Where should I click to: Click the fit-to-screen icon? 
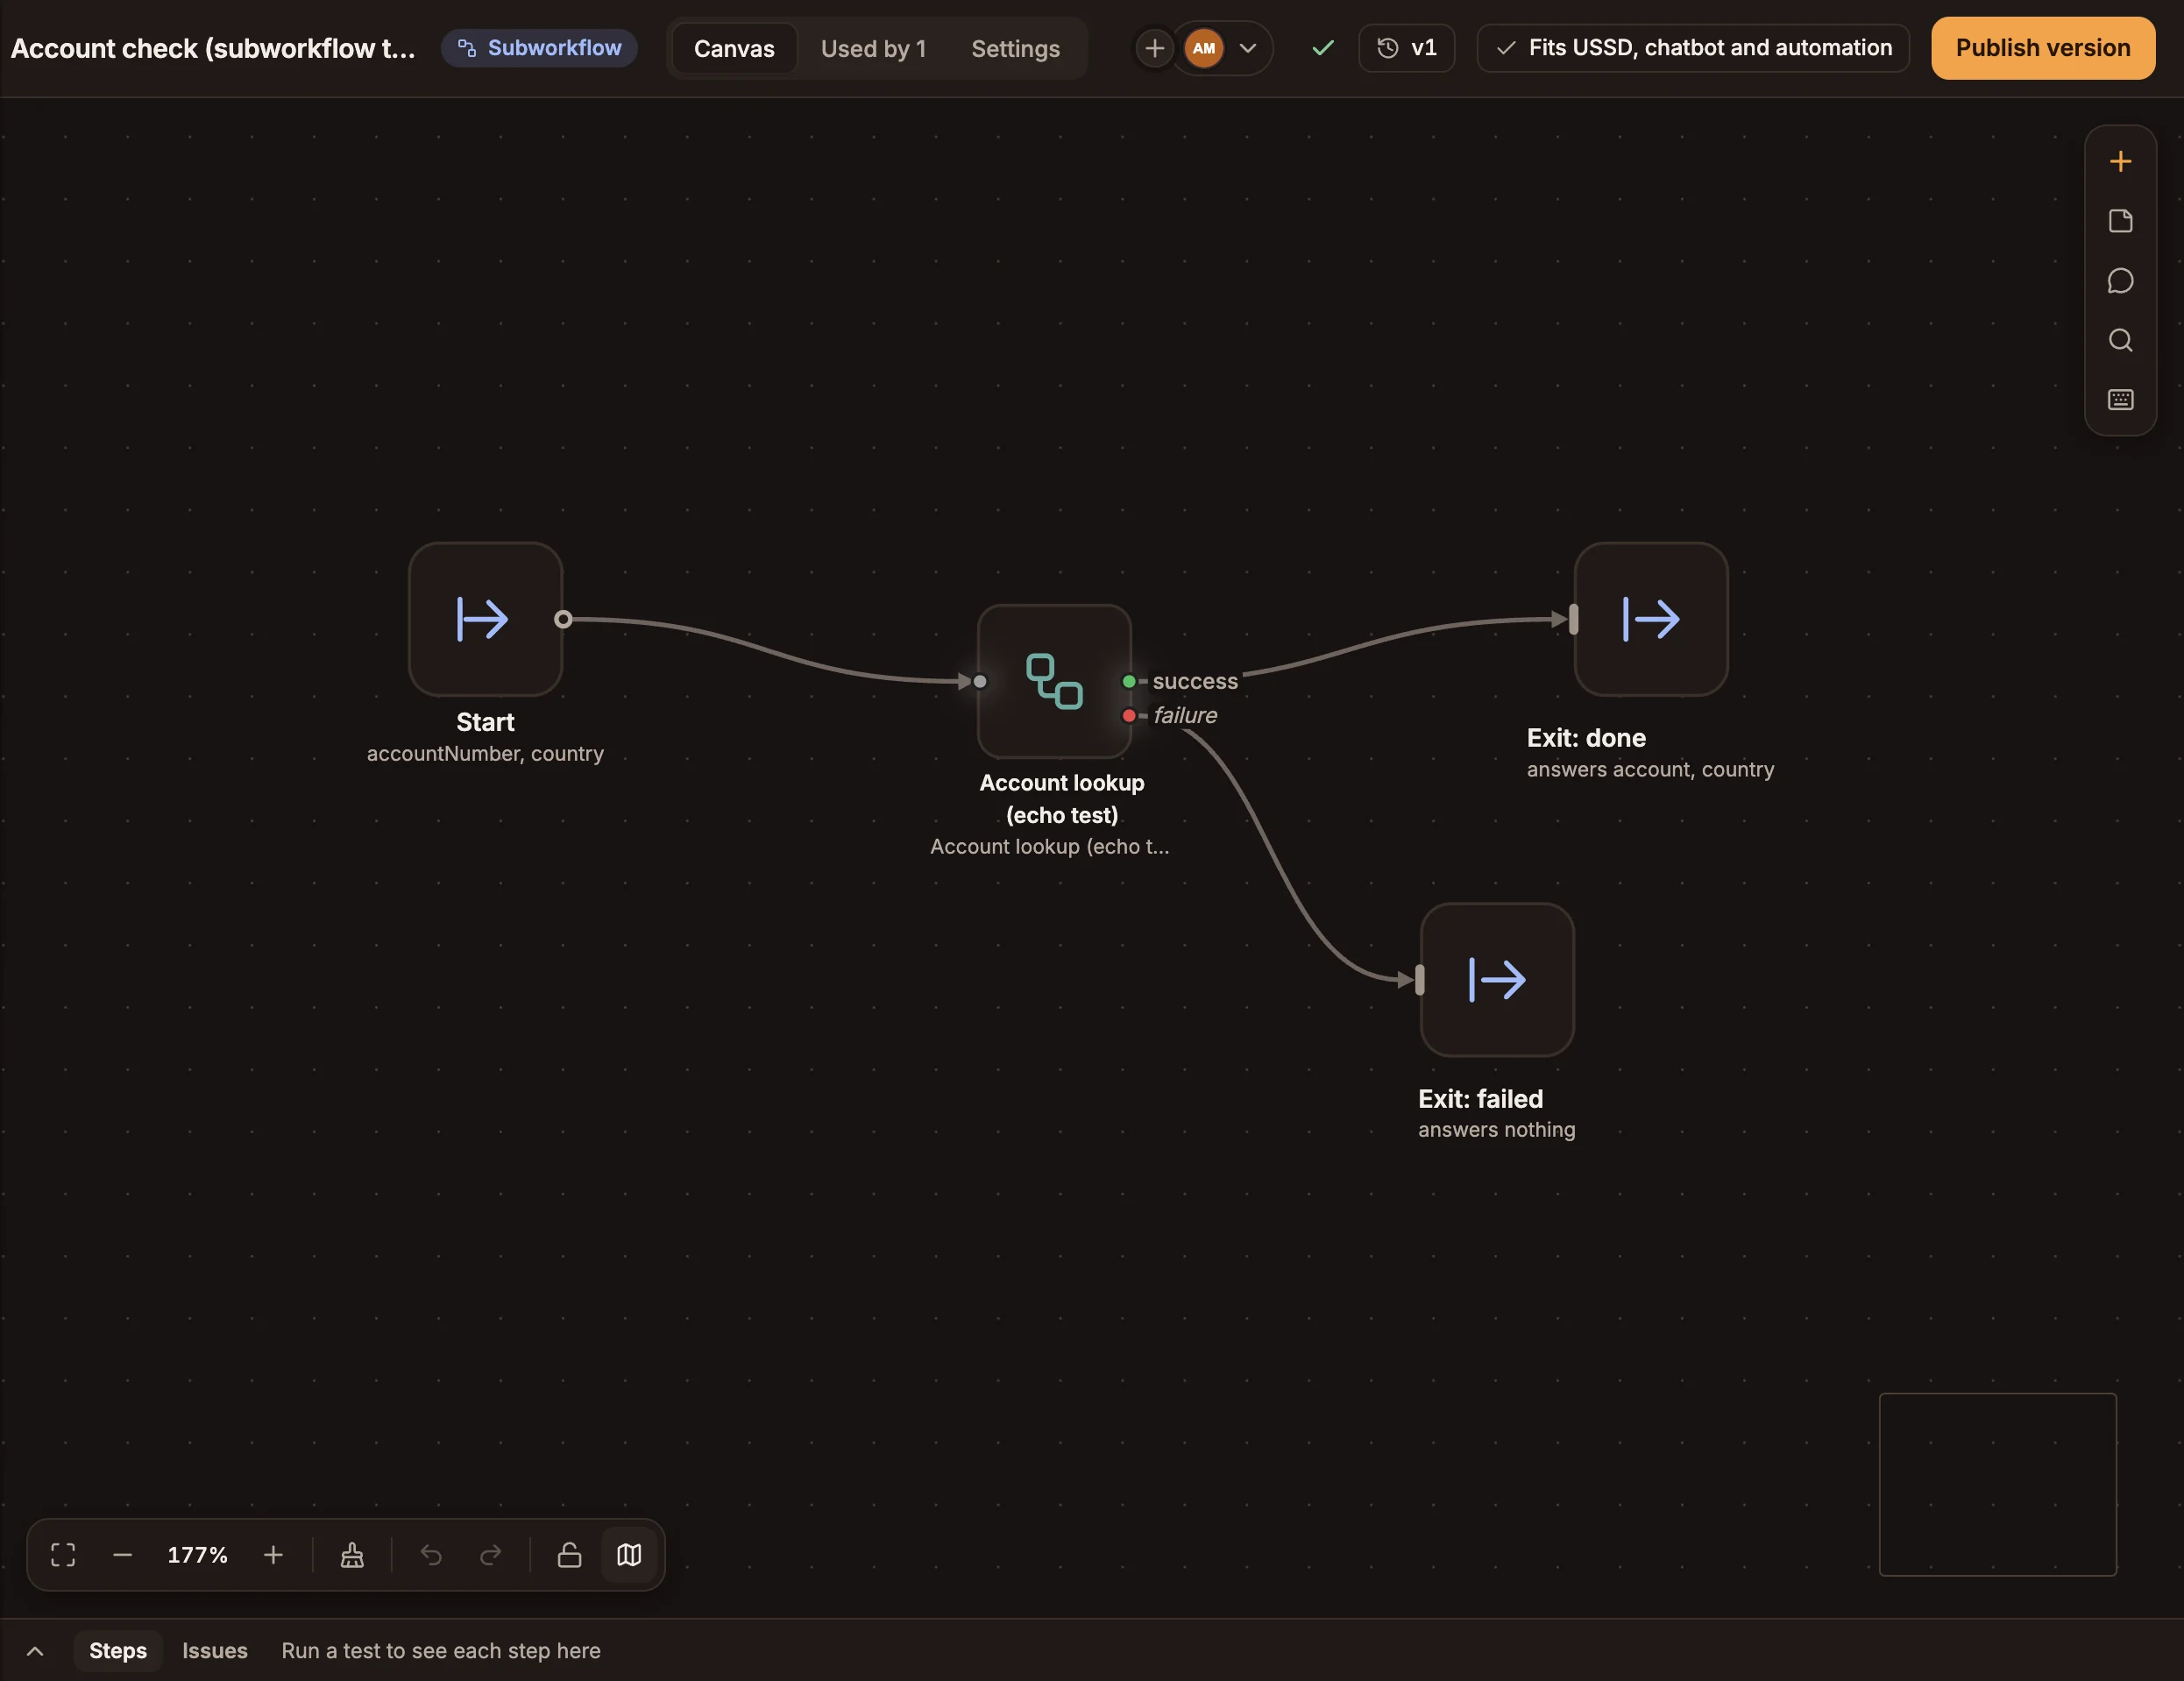pyautogui.click(x=63, y=1555)
